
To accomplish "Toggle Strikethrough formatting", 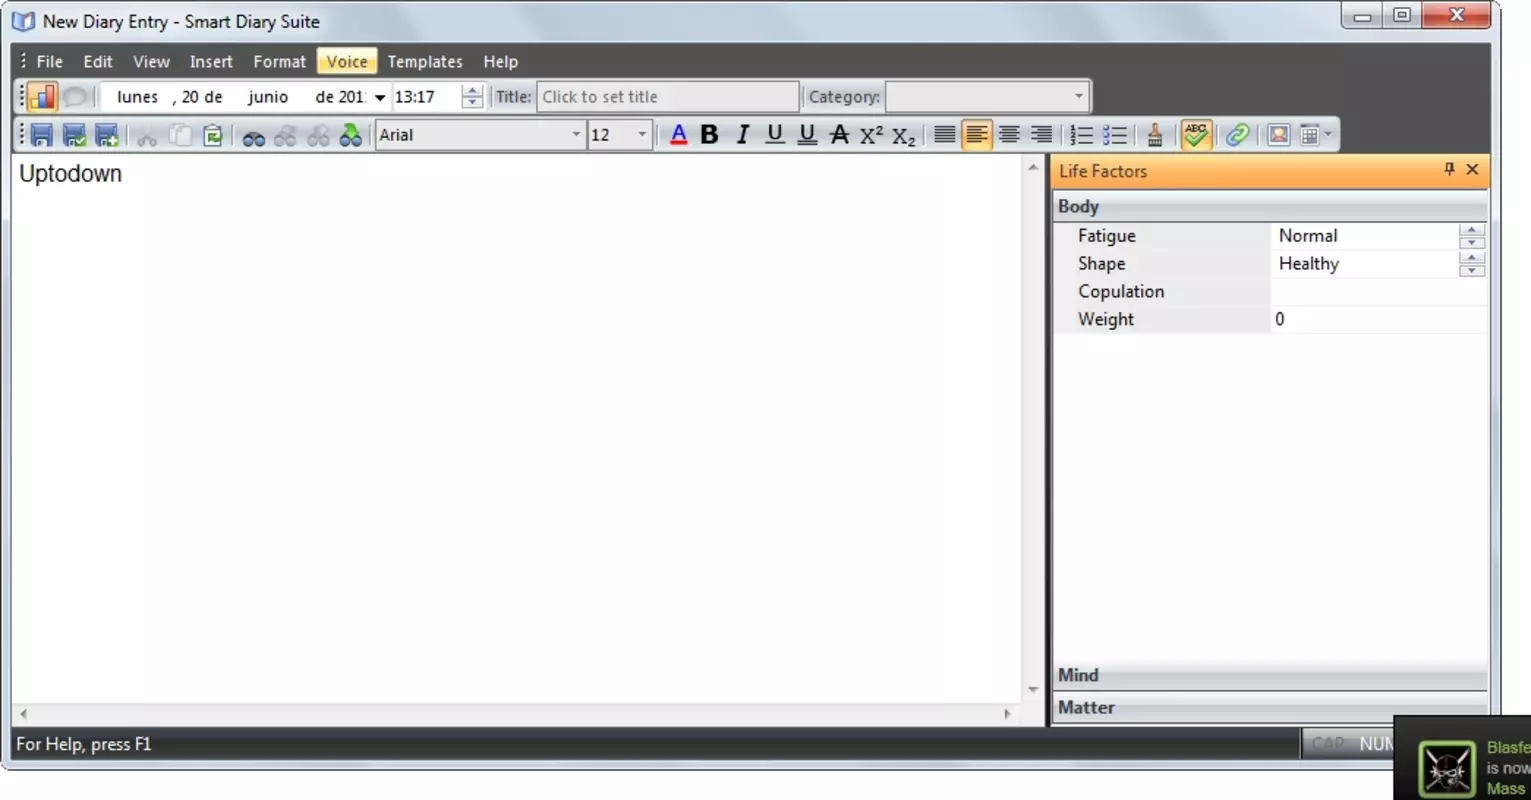I will 839,135.
